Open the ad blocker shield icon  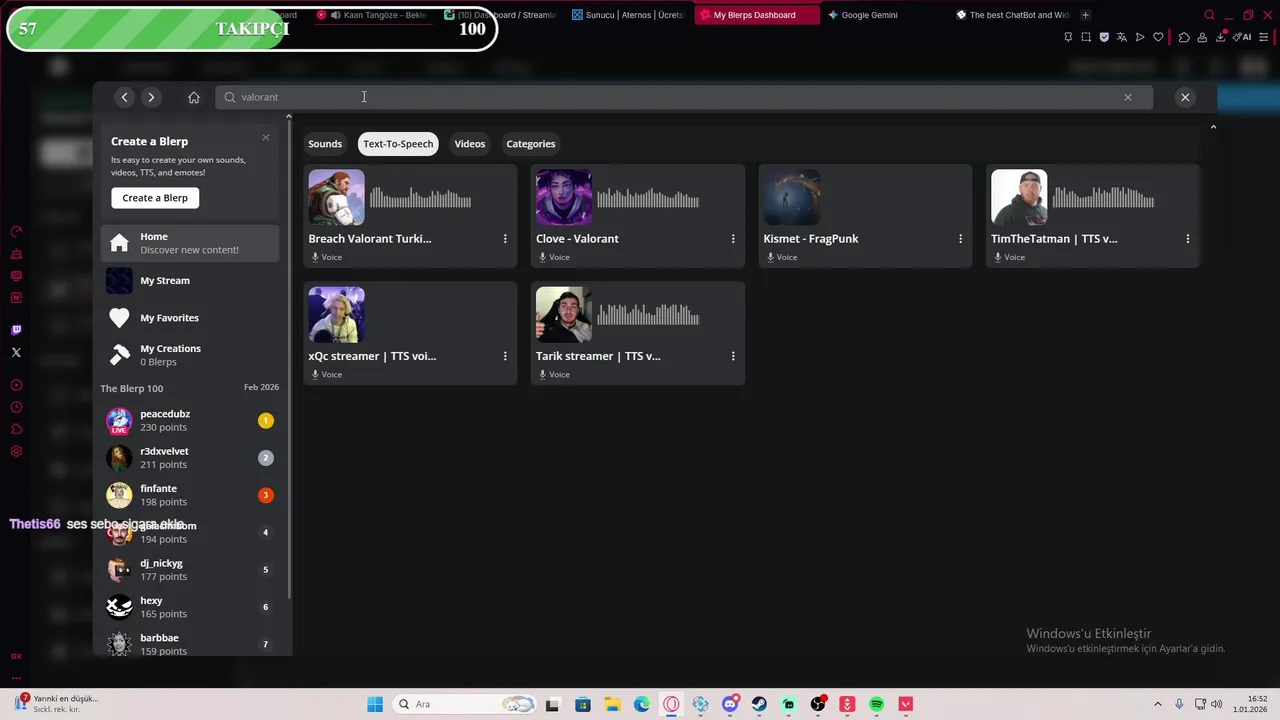(1104, 37)
